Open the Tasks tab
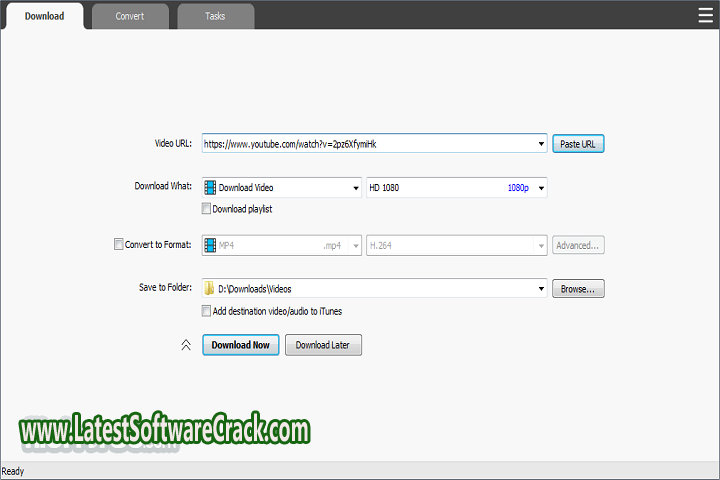Screen dimensions: 720x480 [215, 16]
